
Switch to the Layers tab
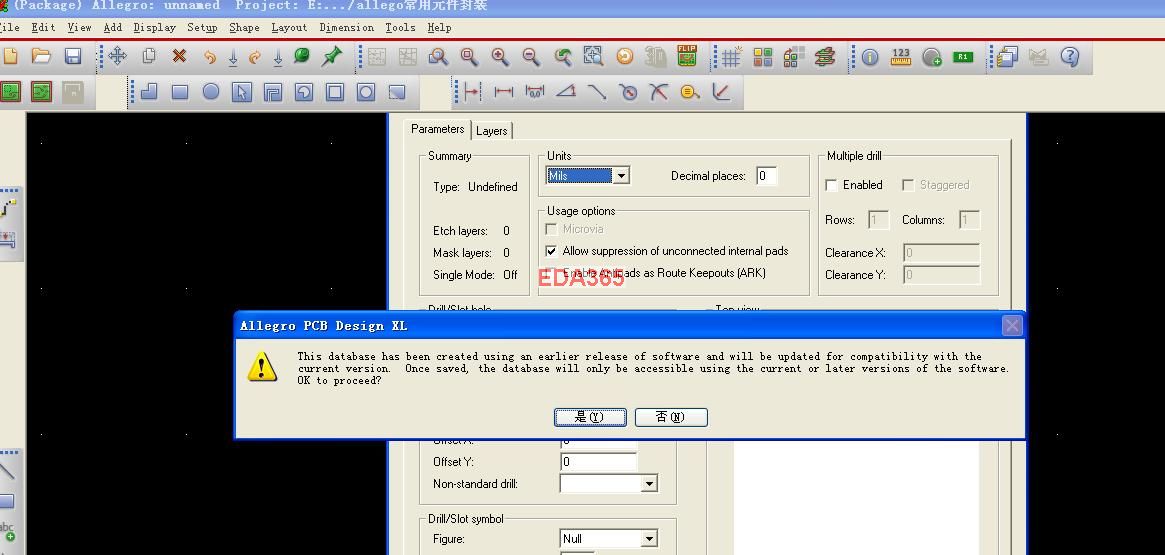click(491, 131)
